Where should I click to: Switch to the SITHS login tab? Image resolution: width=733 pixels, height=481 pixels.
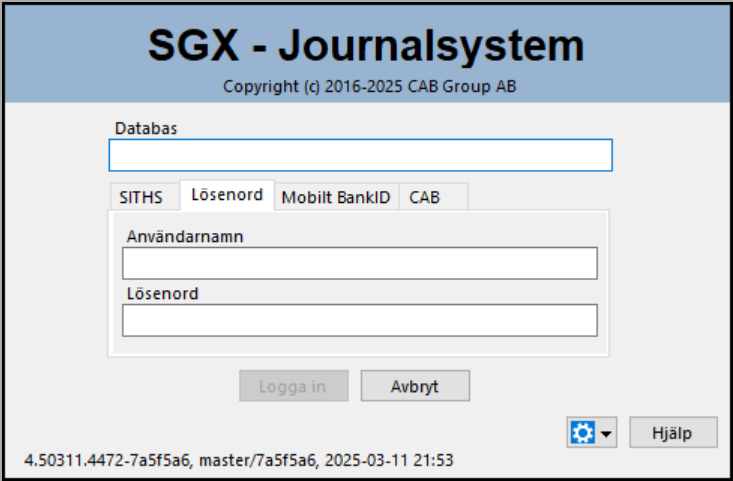(x=145, y=197)
